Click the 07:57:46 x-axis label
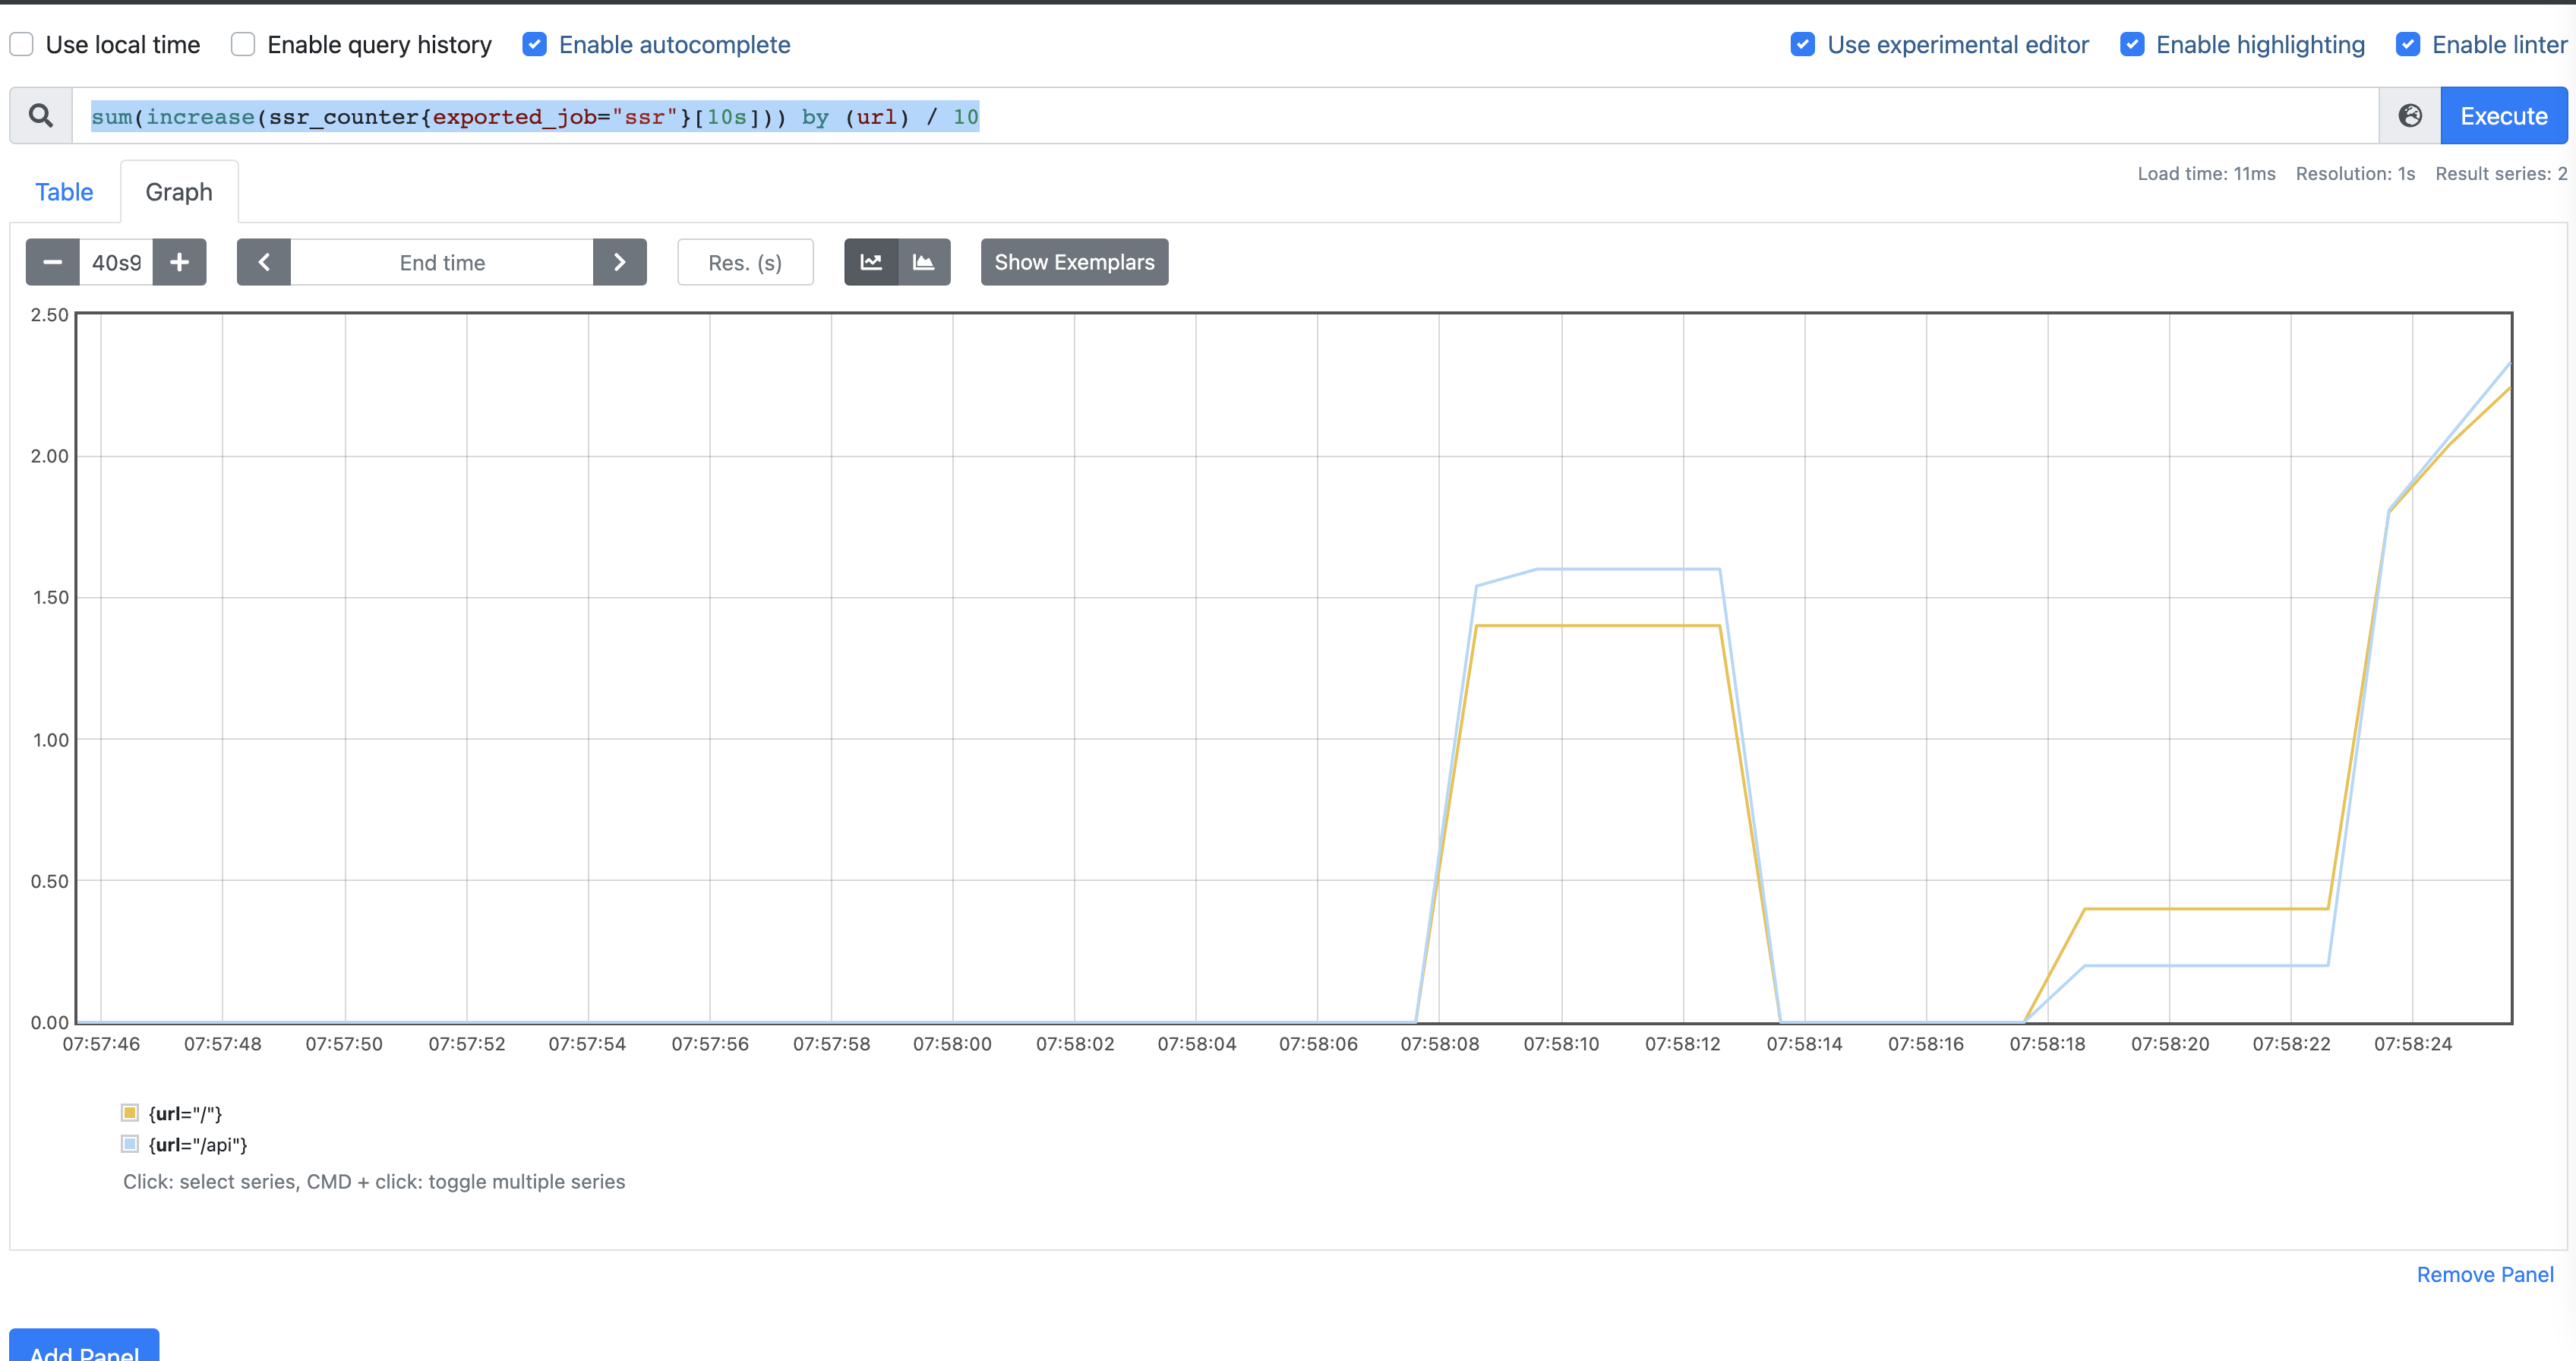The width and height of the screenshot is (2576, 1361). click(101, 1044)
